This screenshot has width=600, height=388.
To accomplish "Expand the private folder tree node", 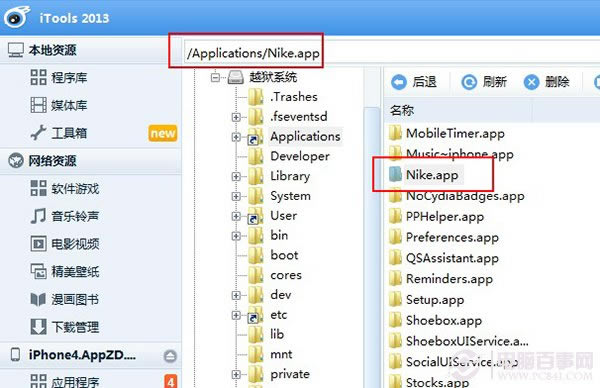I will [x=236, y=374].
